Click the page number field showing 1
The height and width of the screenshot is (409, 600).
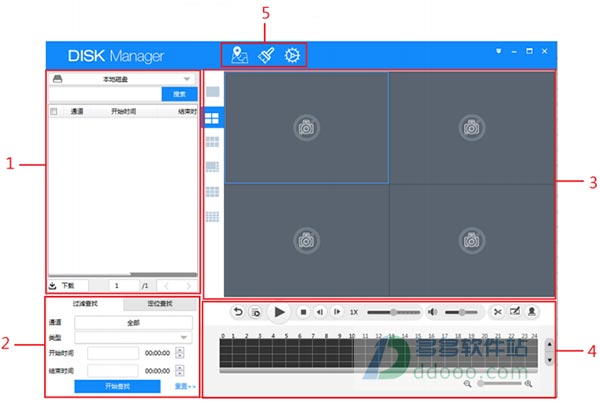click(x=124, y=285)
